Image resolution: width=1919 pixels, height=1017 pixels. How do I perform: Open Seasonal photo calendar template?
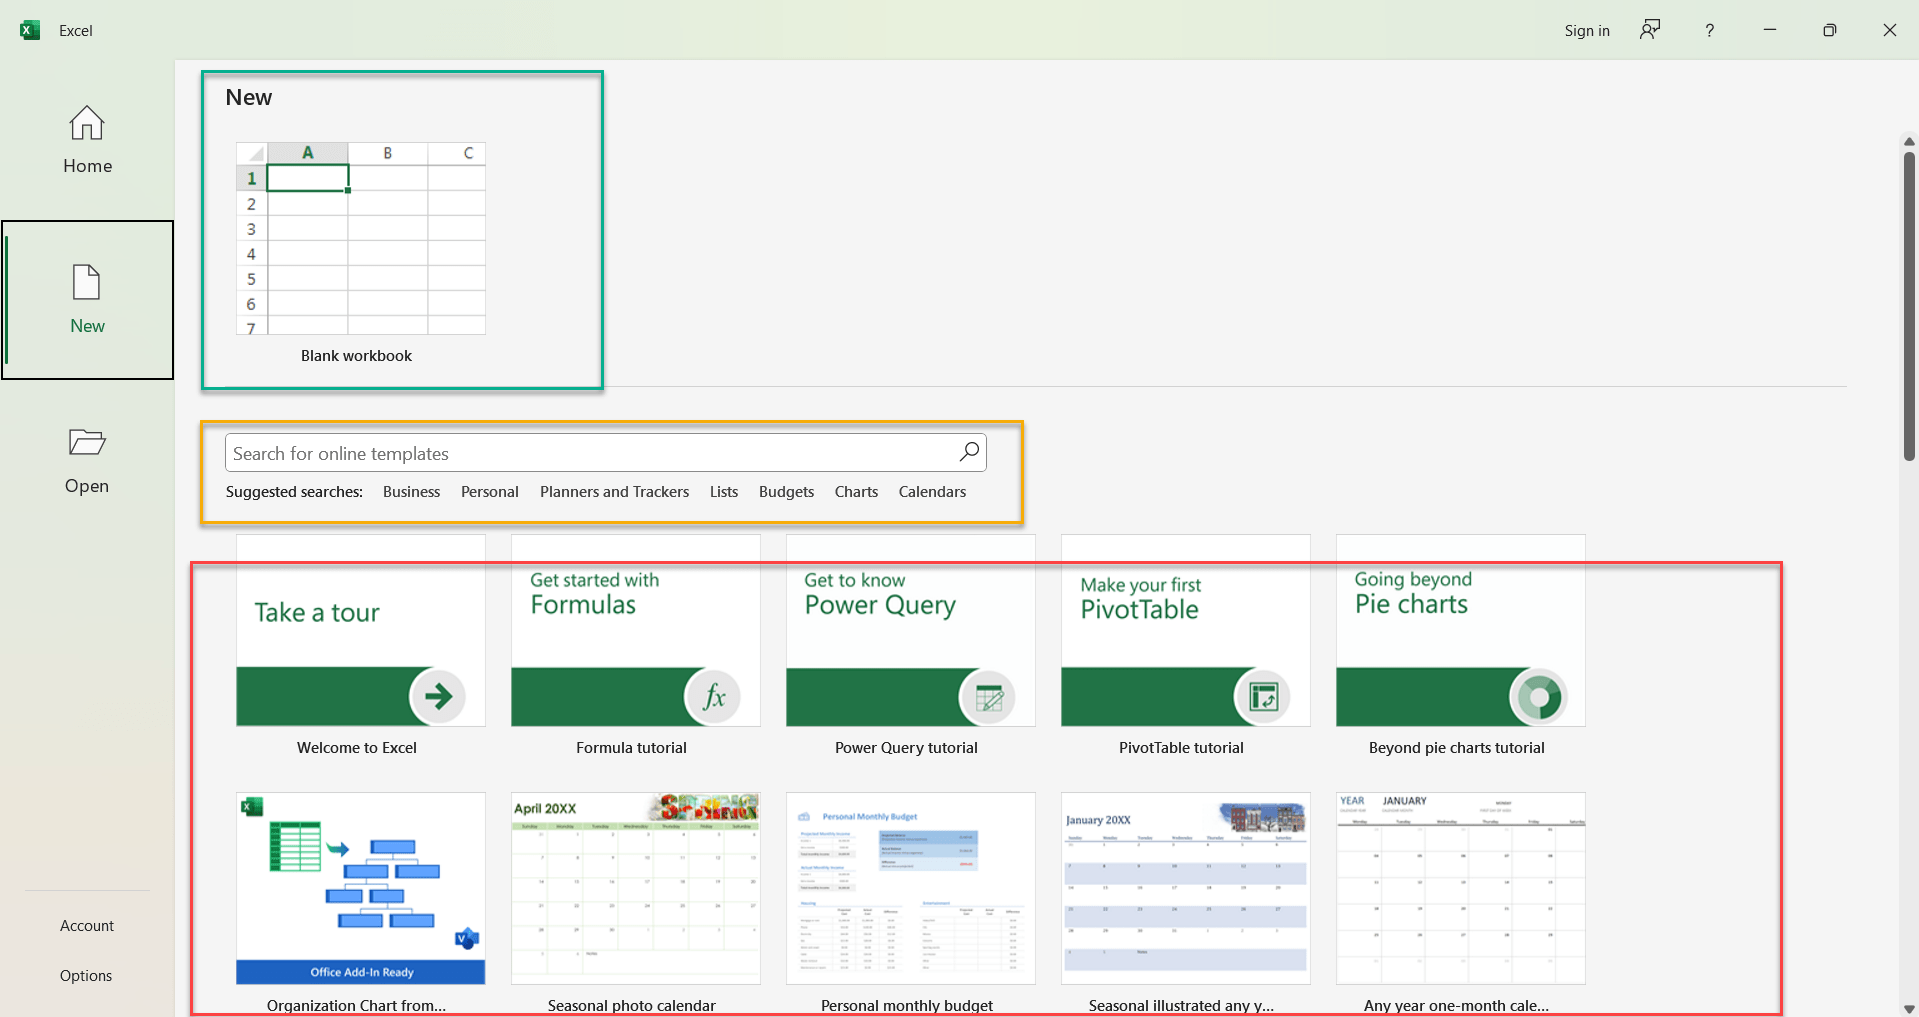tap(636, 888)
